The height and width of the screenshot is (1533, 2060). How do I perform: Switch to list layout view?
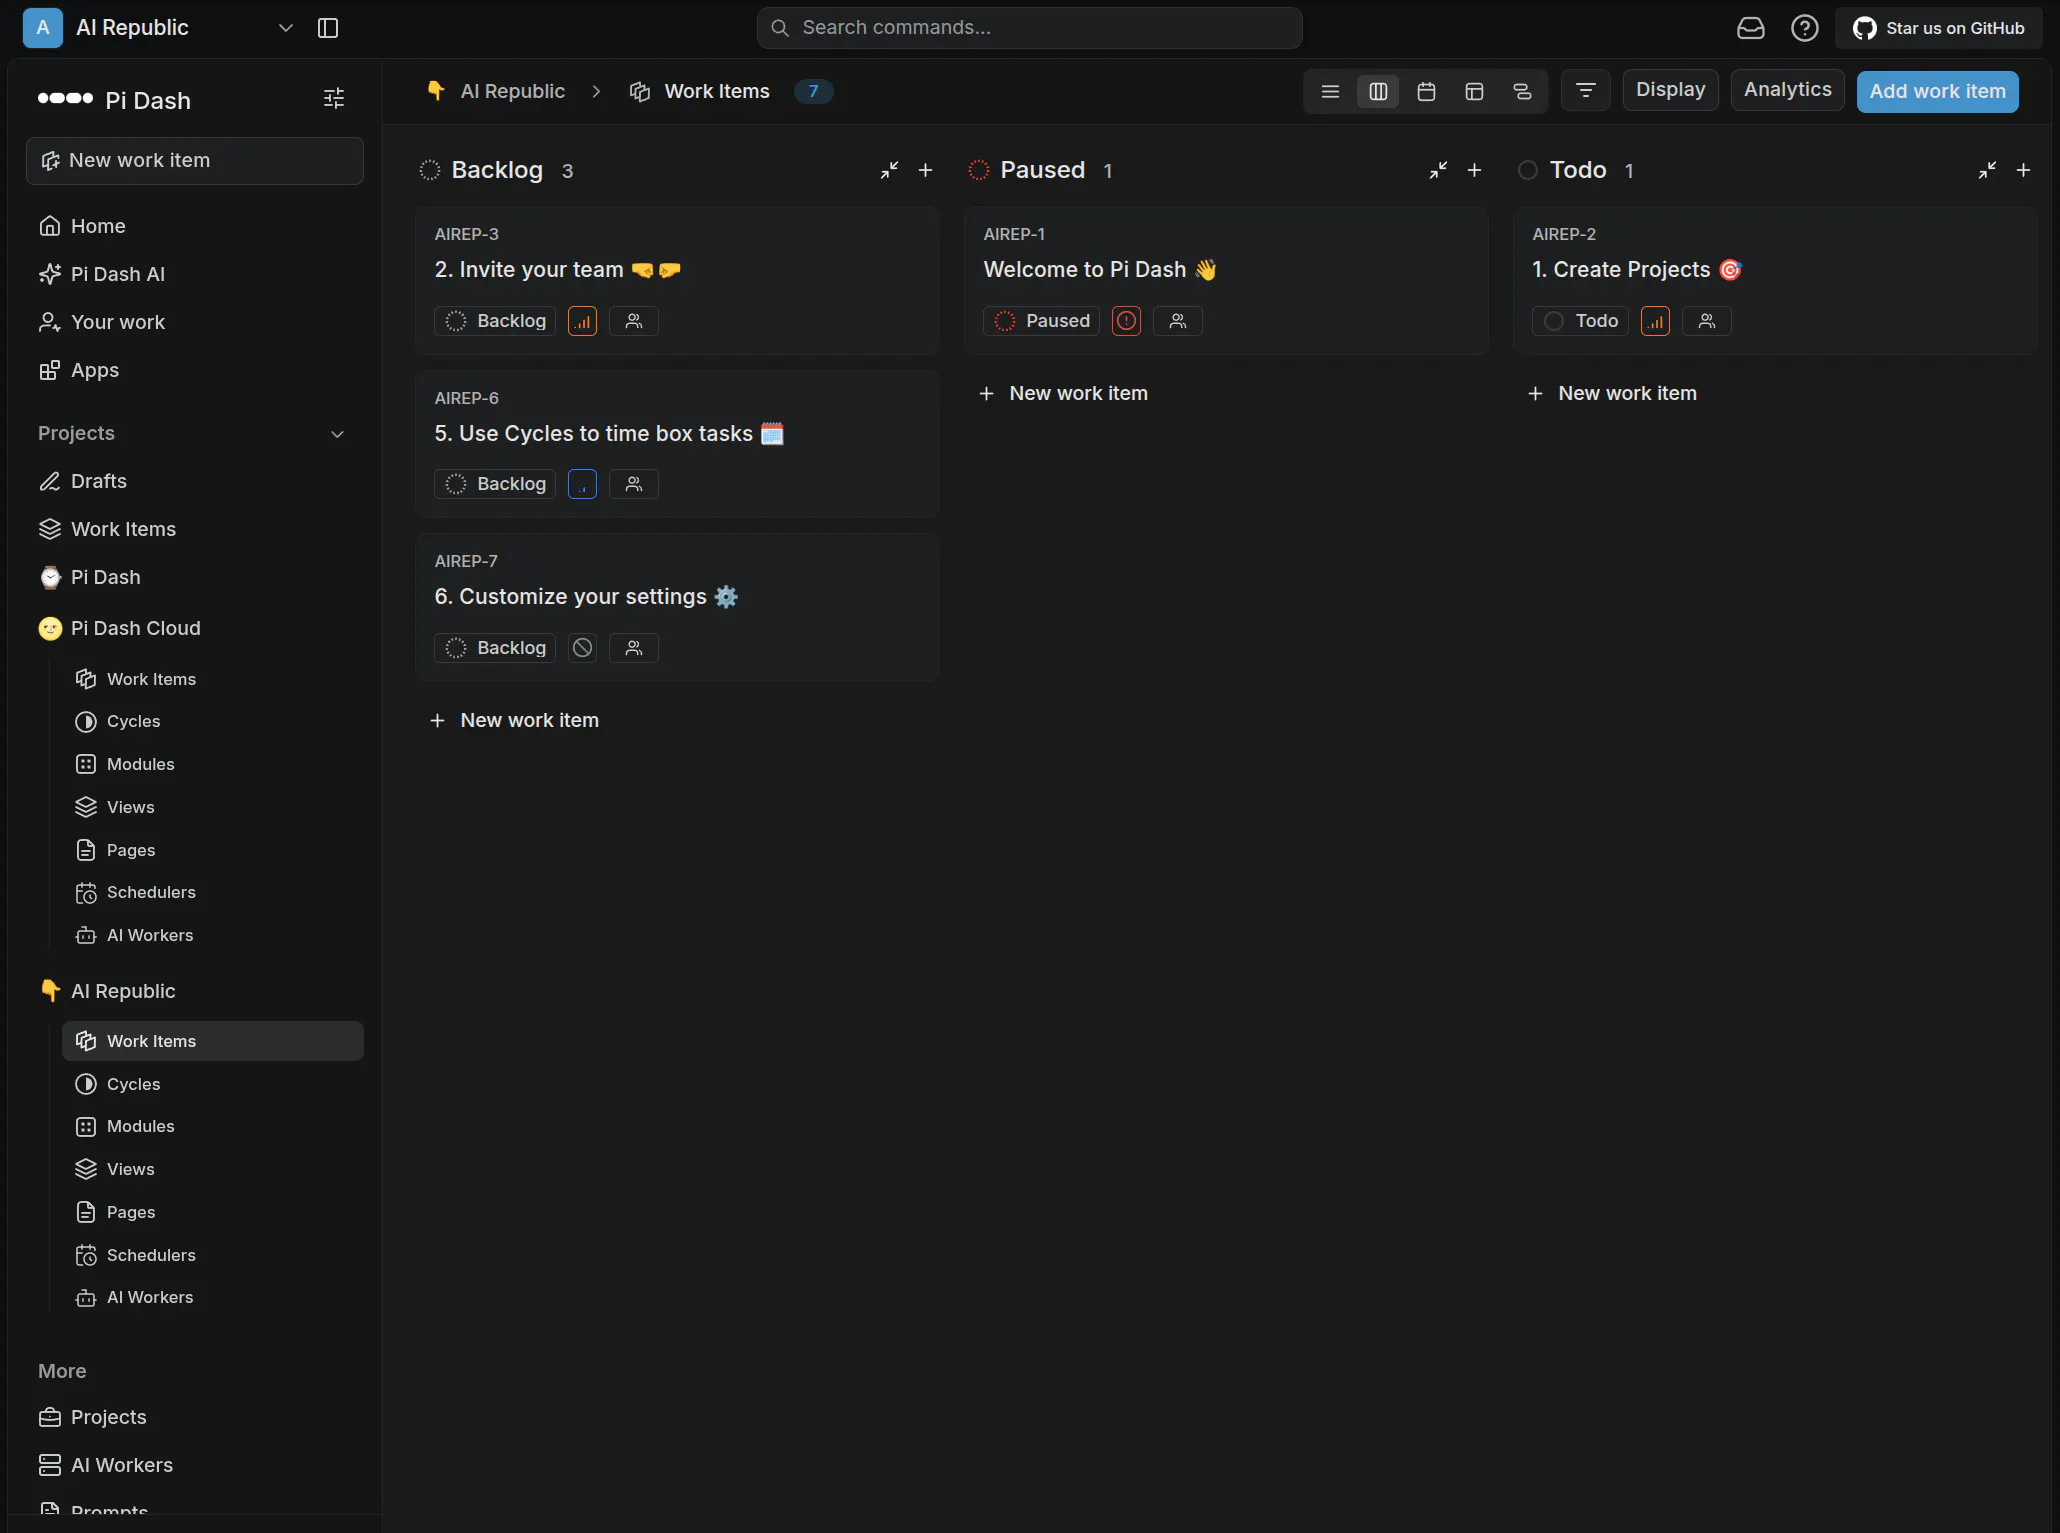(1330, 91)
